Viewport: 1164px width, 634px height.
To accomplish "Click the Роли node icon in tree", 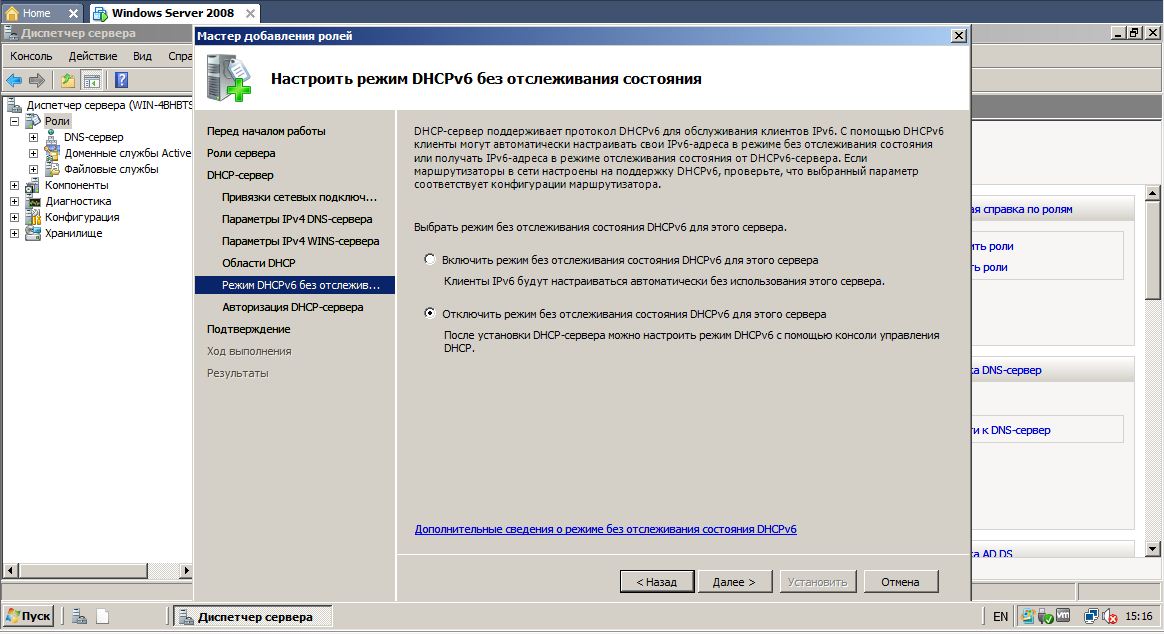I will coord(33,121).
